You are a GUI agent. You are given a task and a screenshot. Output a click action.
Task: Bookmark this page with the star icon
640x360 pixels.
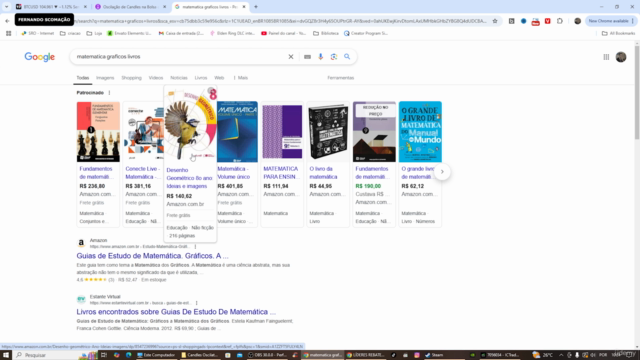tap(495, 21)
